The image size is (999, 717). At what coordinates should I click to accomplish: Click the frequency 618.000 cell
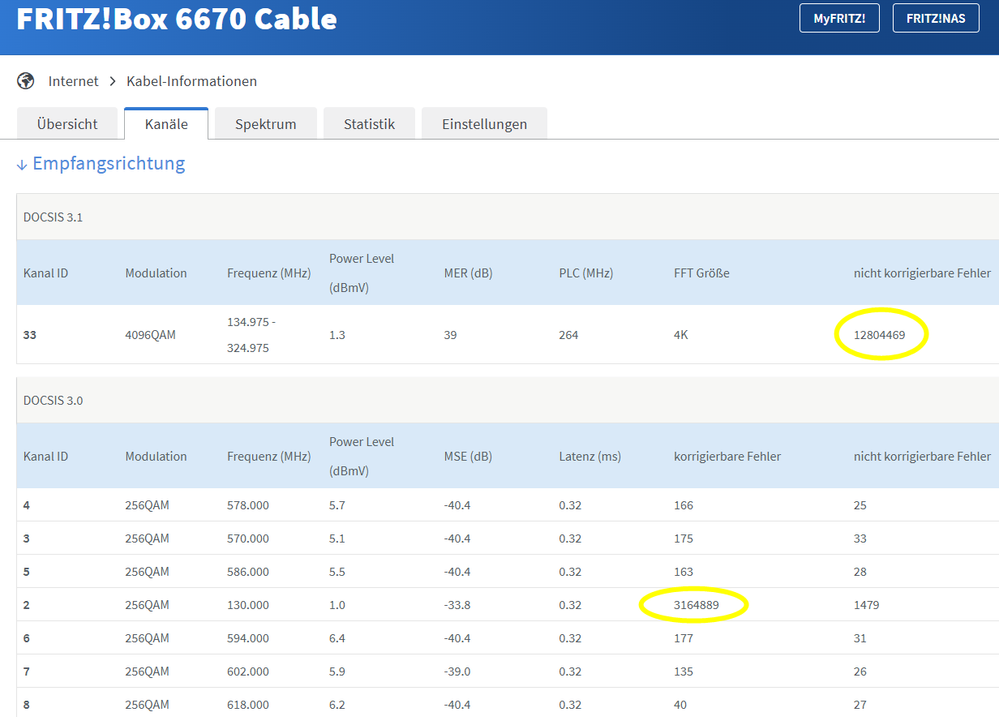pyautogui.click(x=248, y=704)
